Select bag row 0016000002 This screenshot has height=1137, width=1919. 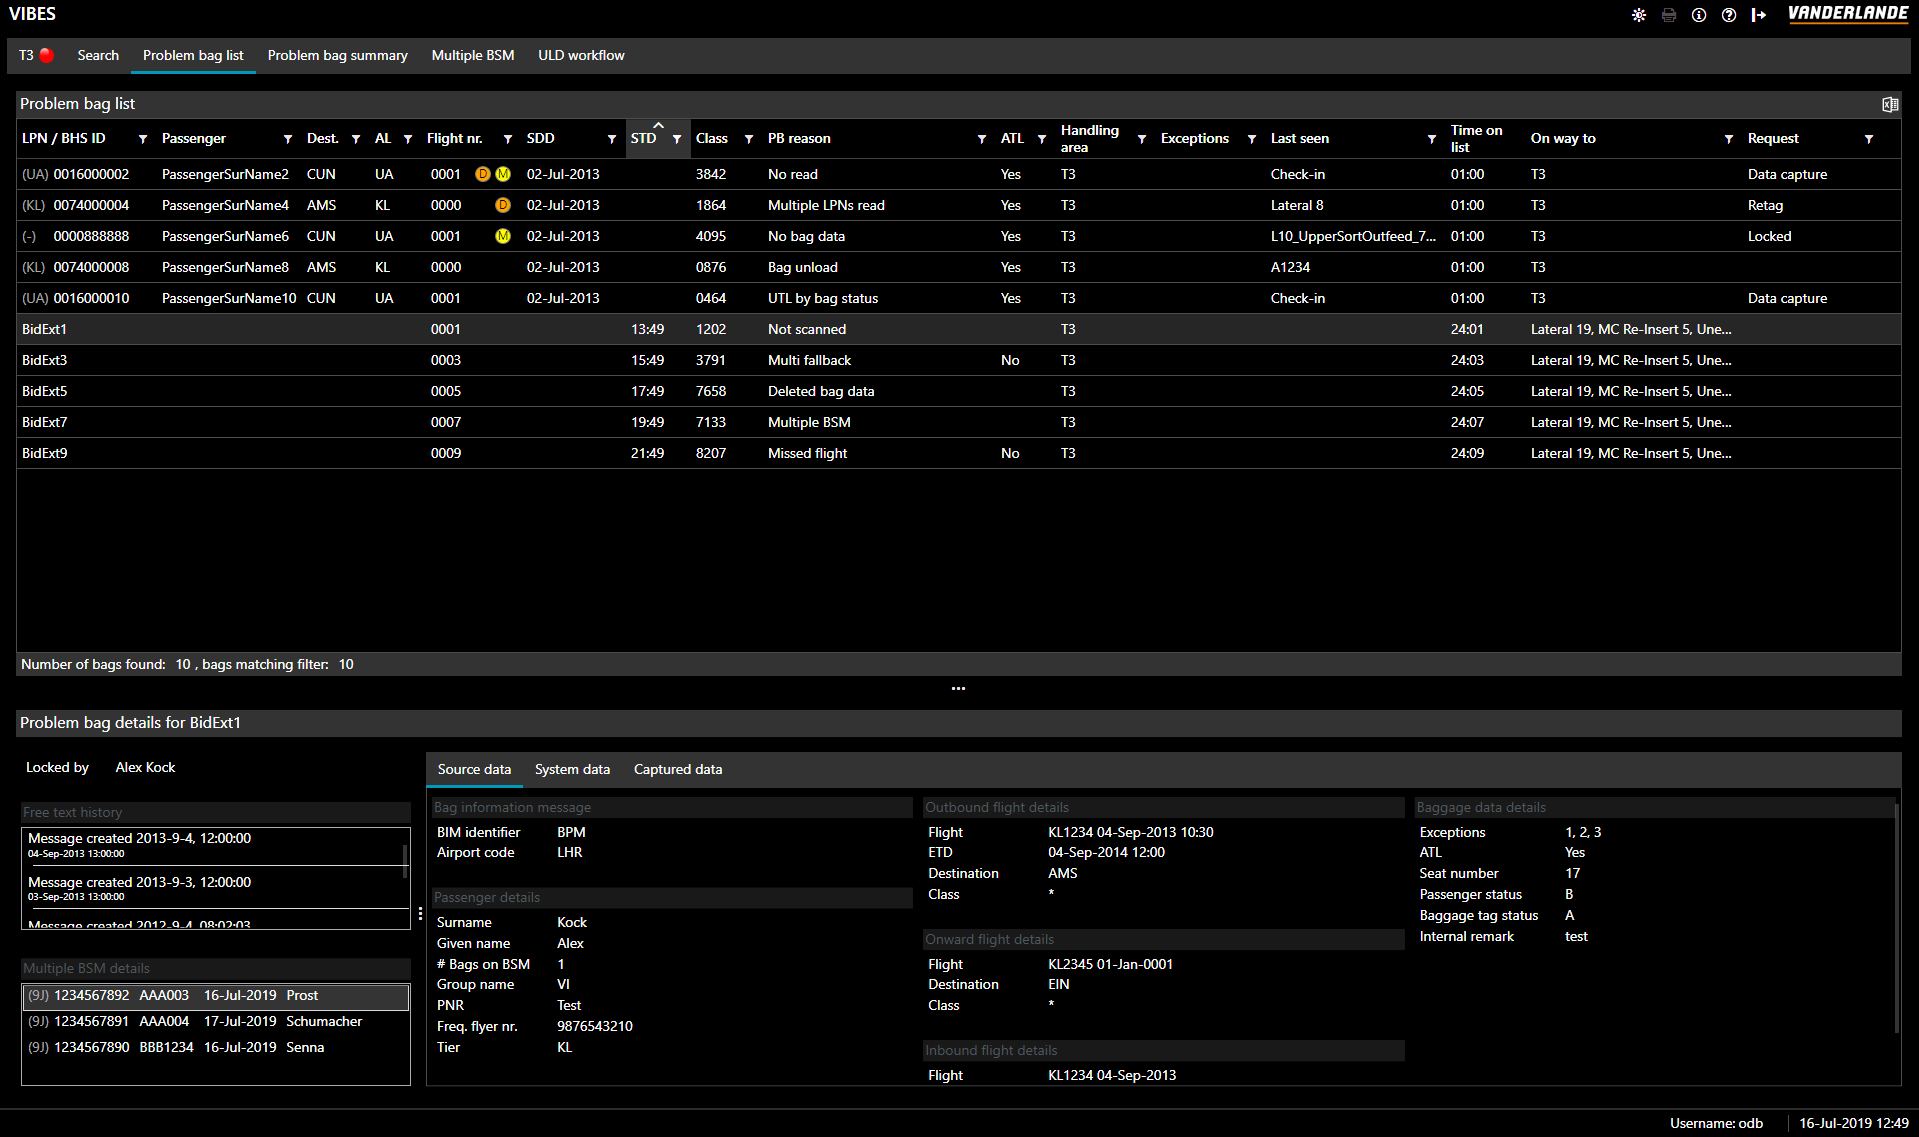958,174
